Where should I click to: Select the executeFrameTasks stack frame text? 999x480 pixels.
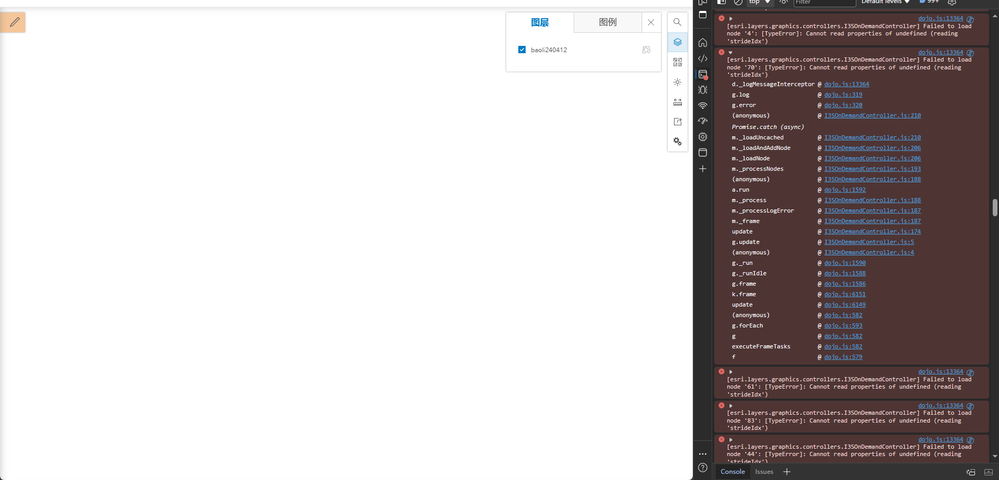click(x=761, y=347)
